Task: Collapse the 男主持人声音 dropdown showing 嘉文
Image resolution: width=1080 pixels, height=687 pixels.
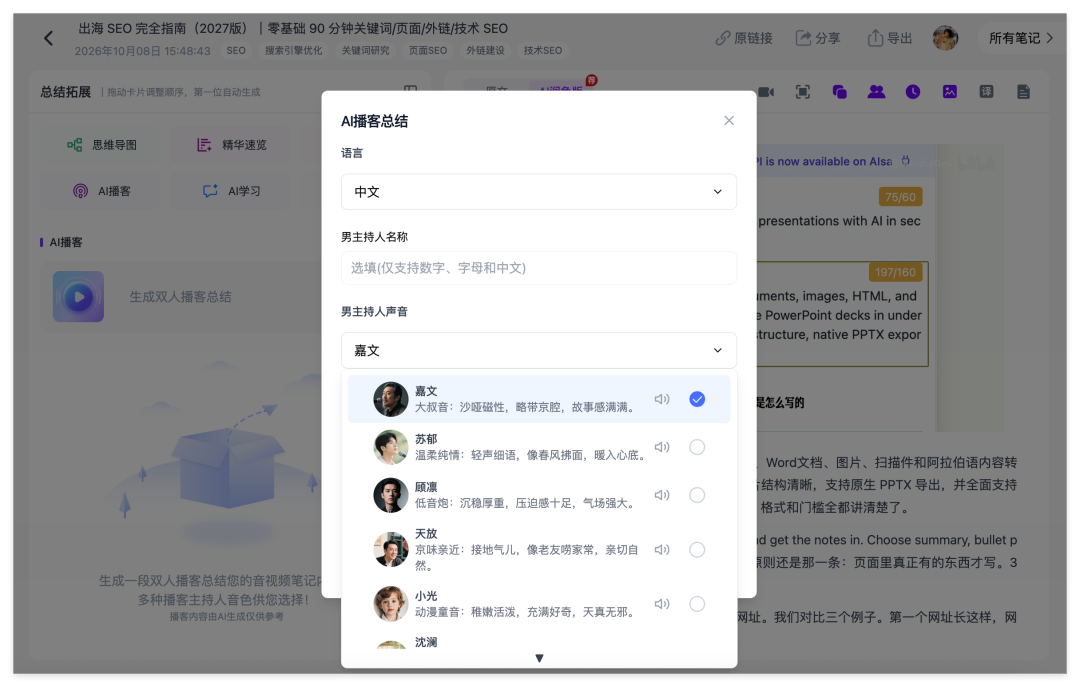Action: coord(539,351)
